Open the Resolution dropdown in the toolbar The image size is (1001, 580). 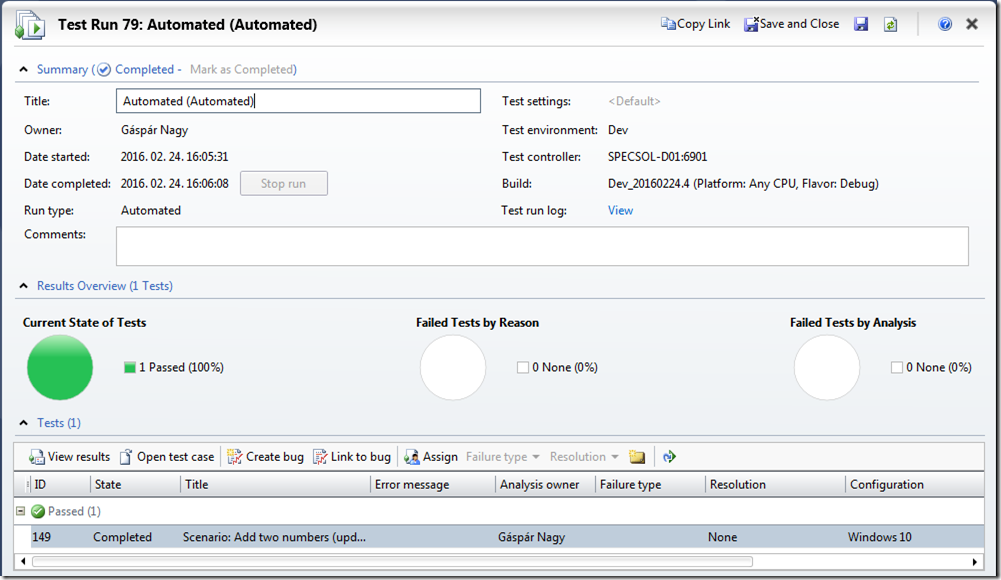point(584,457)
